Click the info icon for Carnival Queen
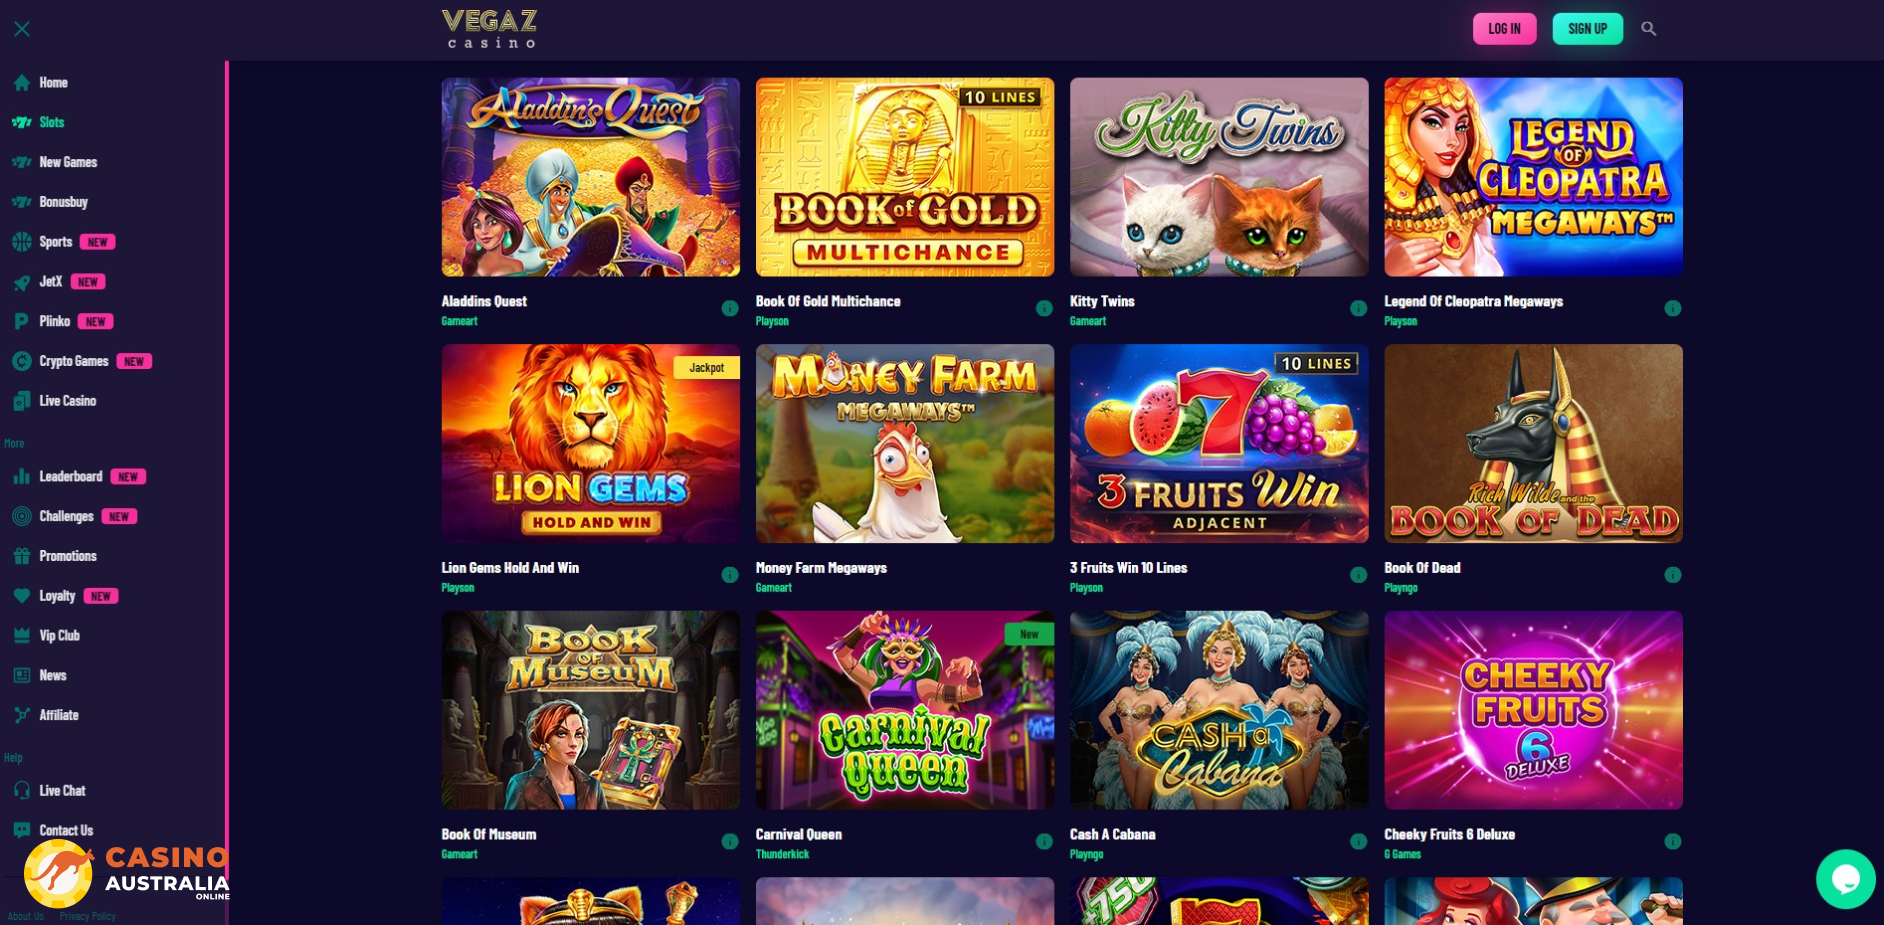The width and height of the screenshot is (1884, 925). (1044, 842)
